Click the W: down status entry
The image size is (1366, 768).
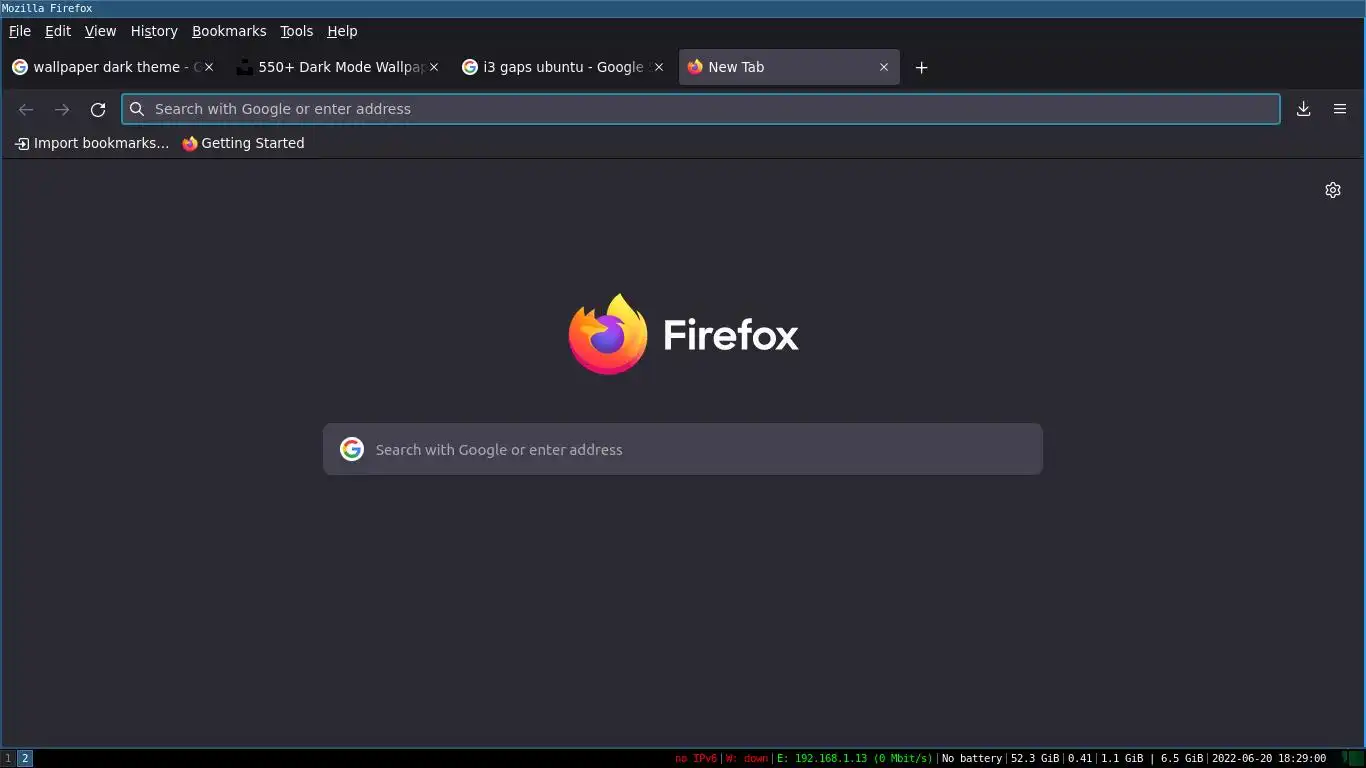[747, 759]
